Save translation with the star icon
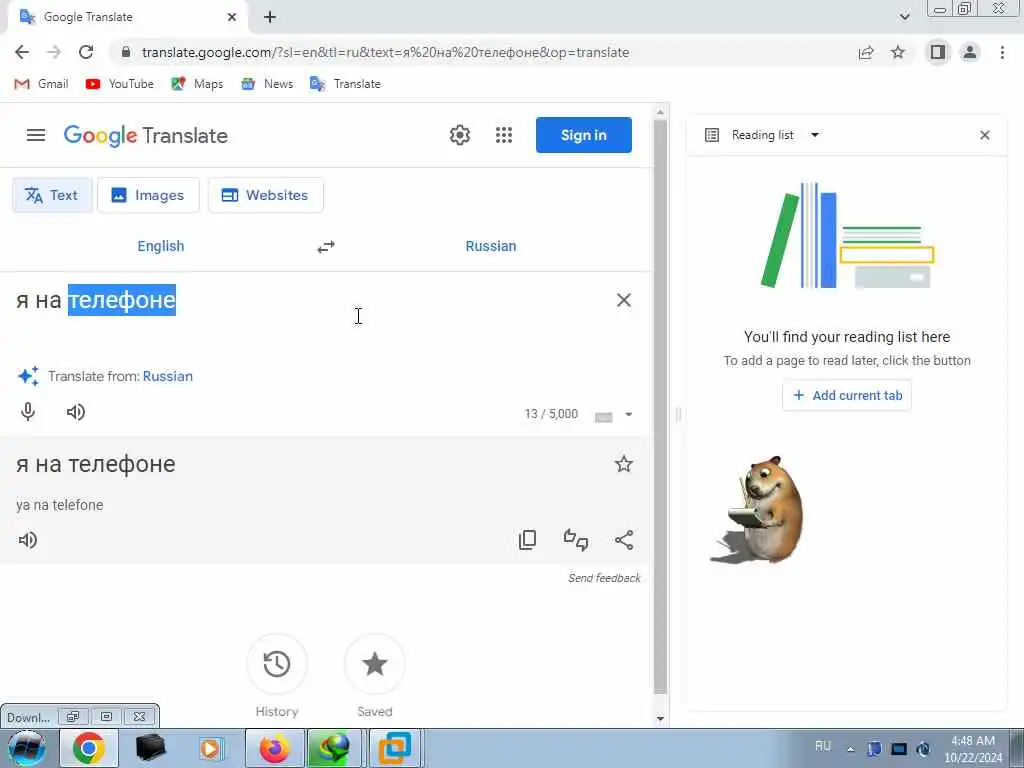 (x=624, y=464)
